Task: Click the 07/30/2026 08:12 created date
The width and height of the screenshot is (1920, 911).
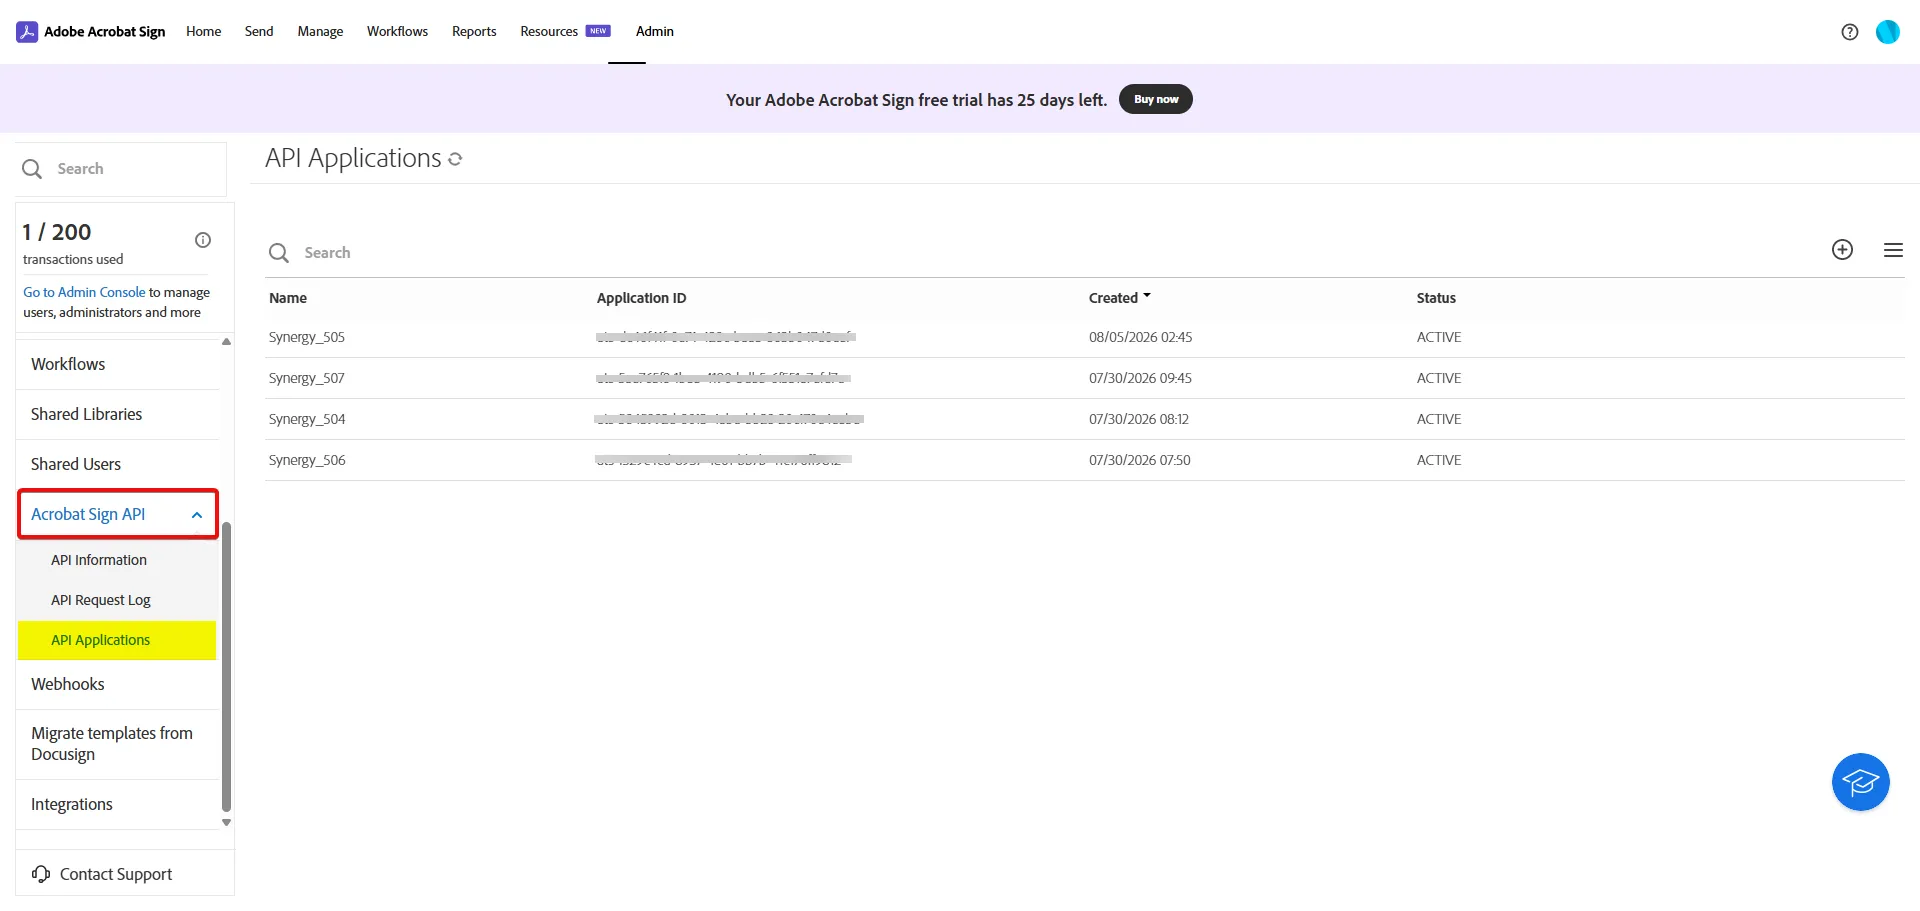Action: pos(1139,419)
